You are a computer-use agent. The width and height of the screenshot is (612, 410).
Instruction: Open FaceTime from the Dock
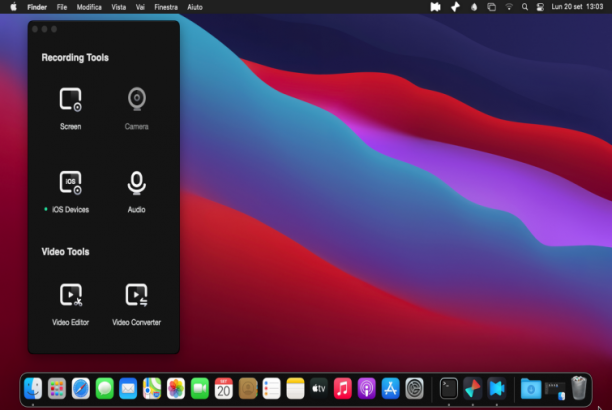pyautogui.click(x=200, y=388)
